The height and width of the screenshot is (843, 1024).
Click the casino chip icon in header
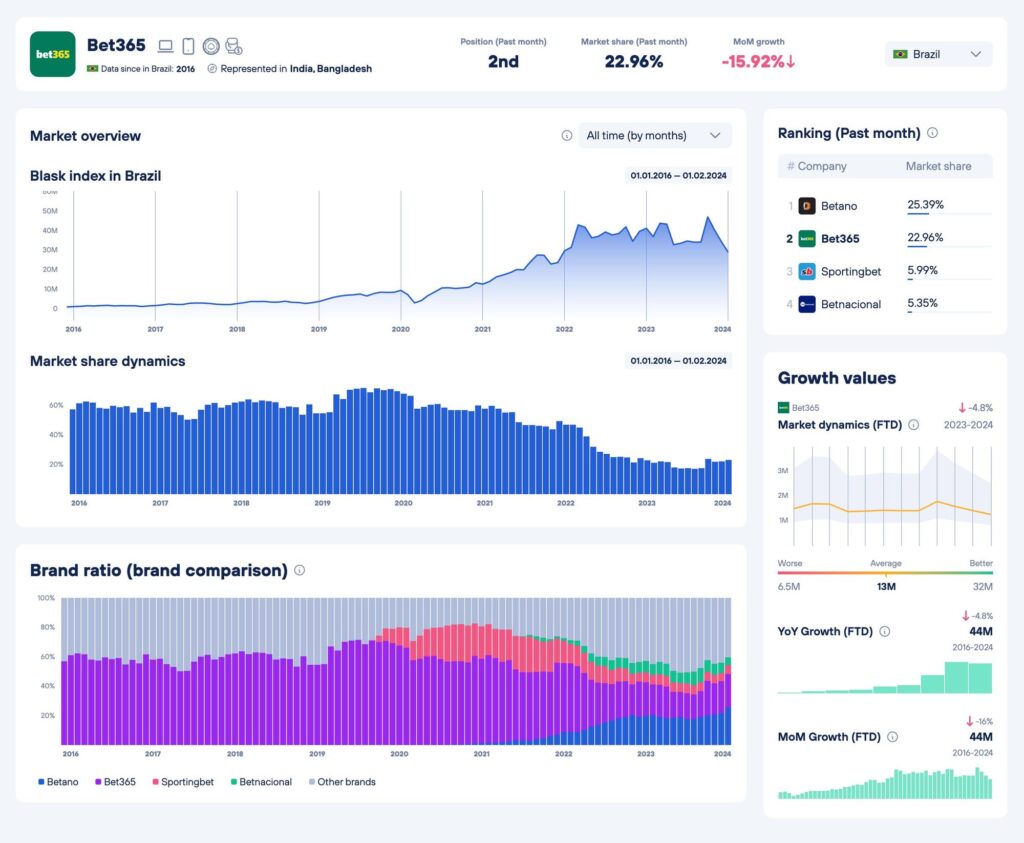click(211, 46)
